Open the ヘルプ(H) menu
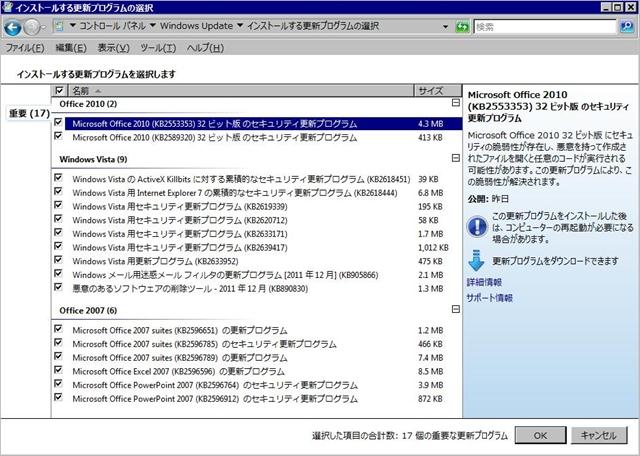This screenshot has height=456, width=640. point(205,48)
